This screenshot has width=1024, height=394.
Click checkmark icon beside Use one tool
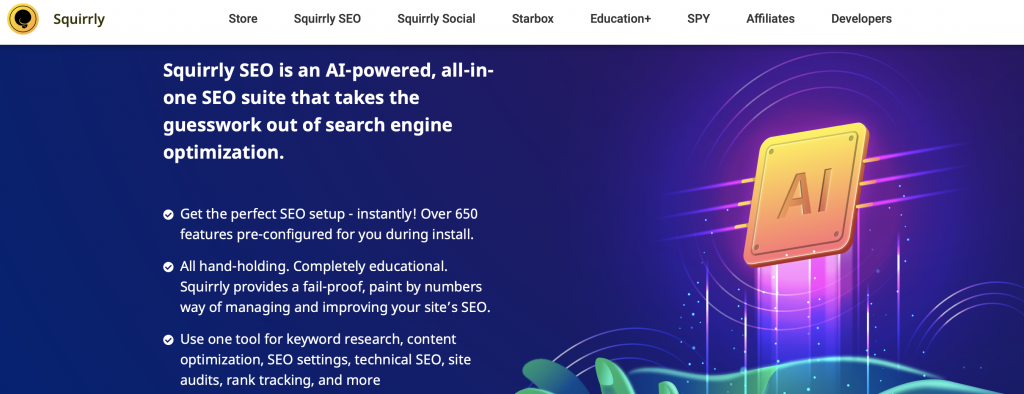point(168,340)
